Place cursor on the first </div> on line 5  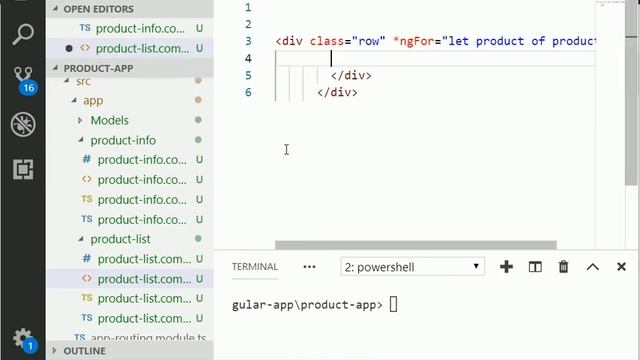(x=351, y=76)
